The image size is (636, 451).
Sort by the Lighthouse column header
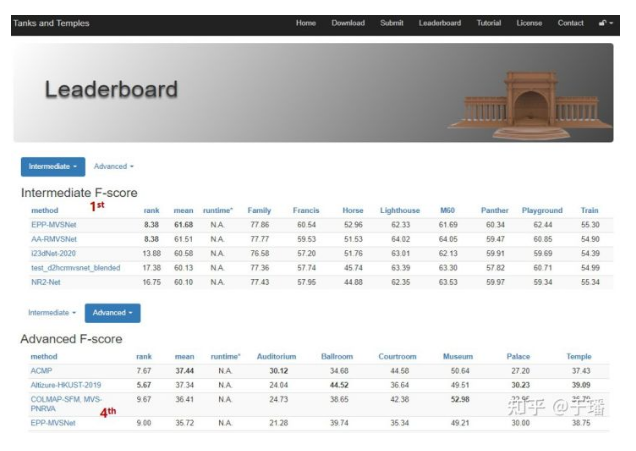pyautogui.click(x=400, y=210)
